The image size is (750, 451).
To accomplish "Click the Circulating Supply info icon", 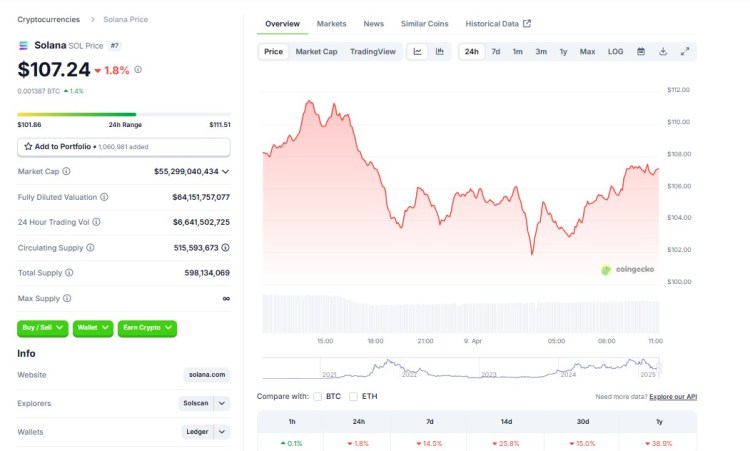I will tap(90, 247).
